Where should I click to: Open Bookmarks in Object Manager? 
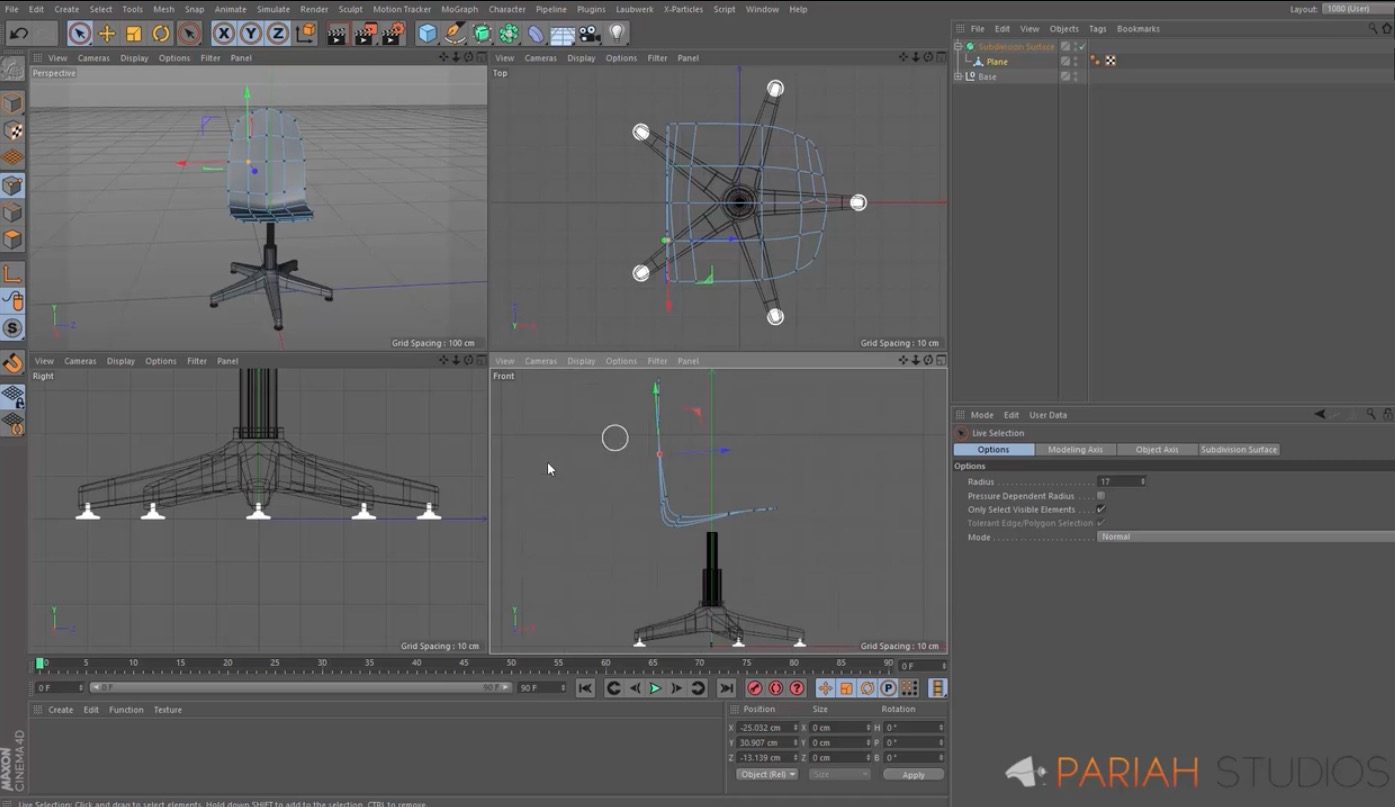tap(1138, 29)
